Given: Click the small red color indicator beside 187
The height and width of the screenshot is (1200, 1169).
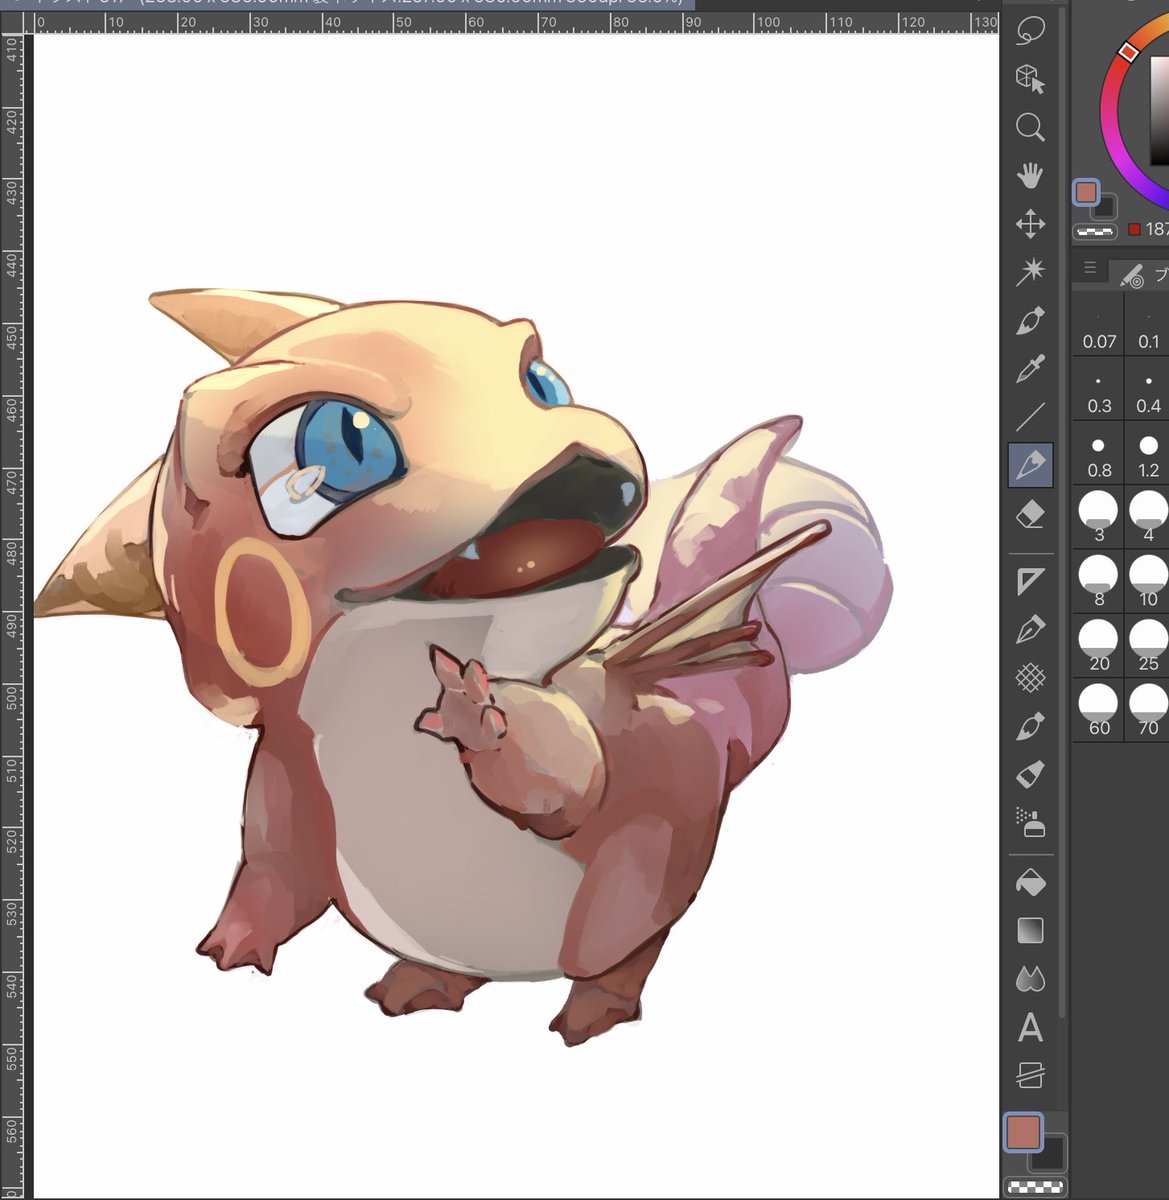Looking at the screenshot, I should click(1134, 229).
